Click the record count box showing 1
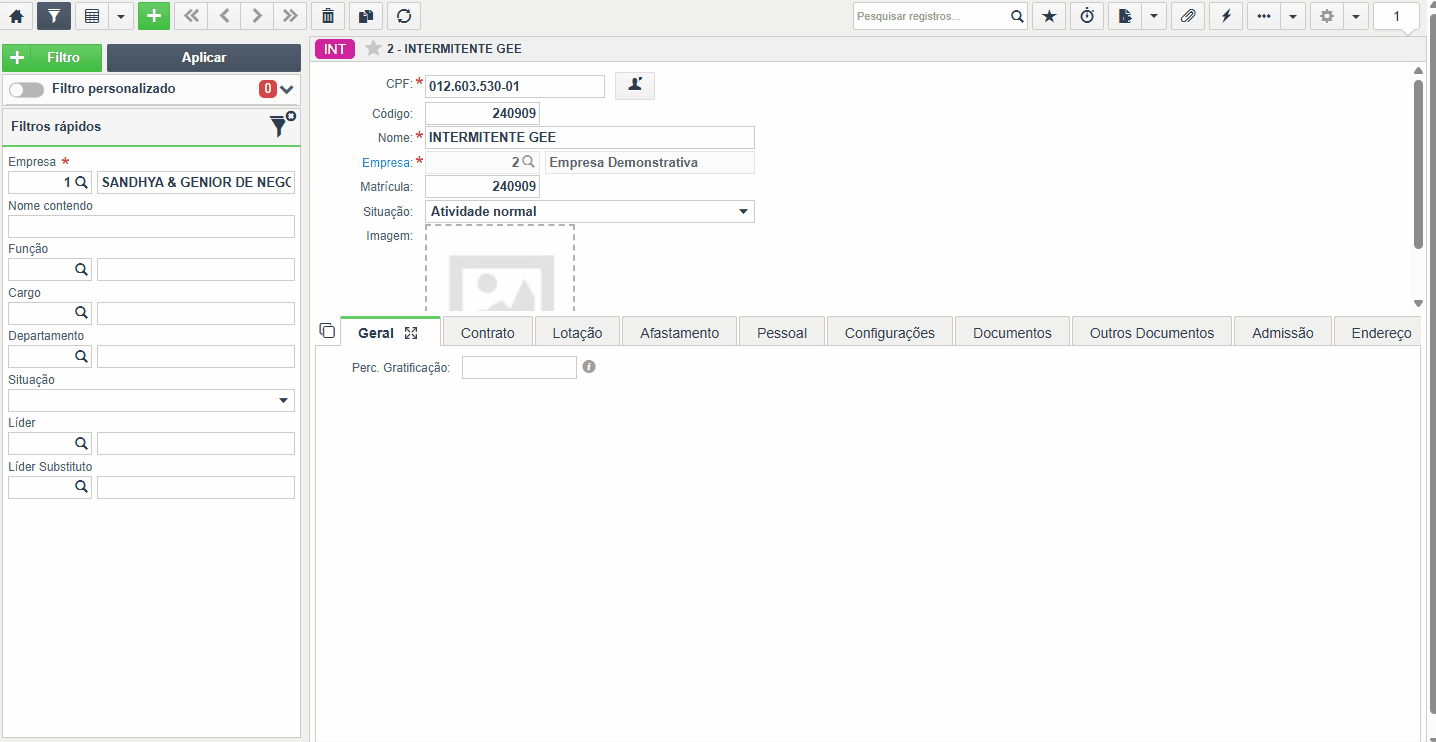 (x=1397, y=16)
